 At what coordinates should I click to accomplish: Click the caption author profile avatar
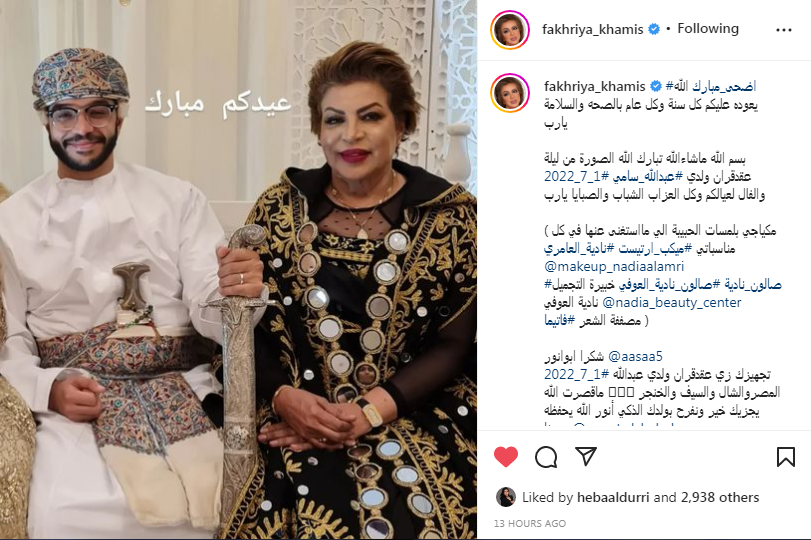(510, 93)
